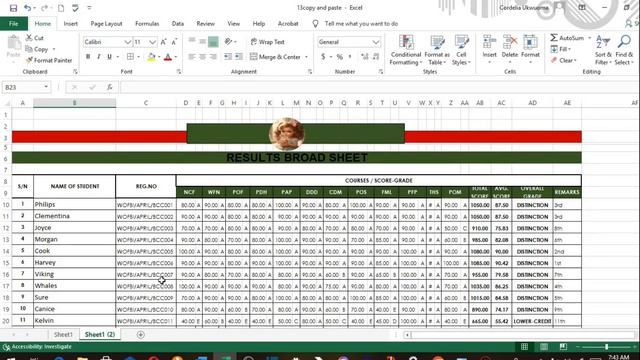Increase the cell indent
640x360 pixels.
tap(239, 57)
